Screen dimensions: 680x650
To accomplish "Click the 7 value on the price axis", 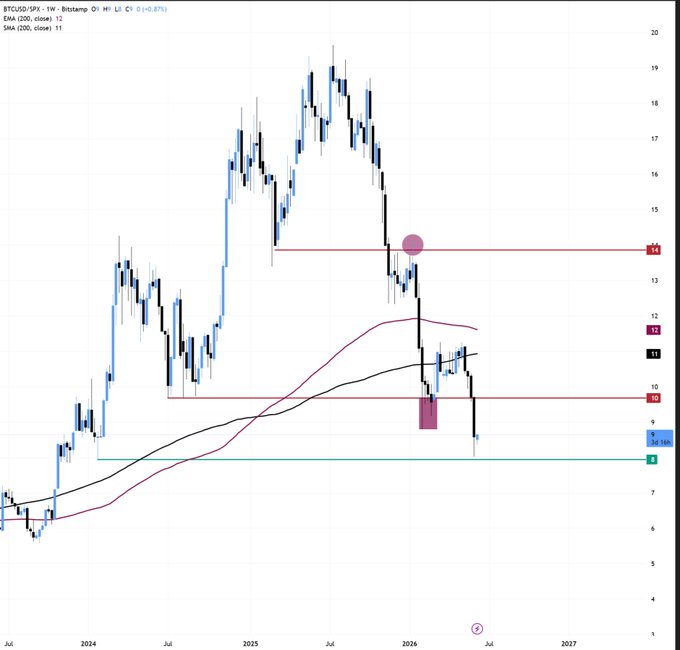I will [x=653, y=493].
